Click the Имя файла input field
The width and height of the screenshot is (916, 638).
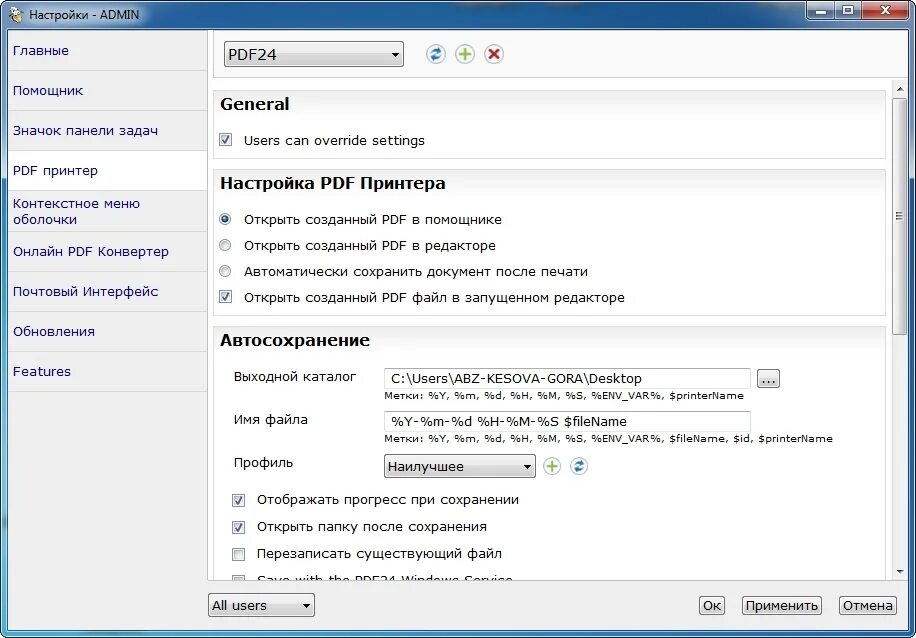567,421
